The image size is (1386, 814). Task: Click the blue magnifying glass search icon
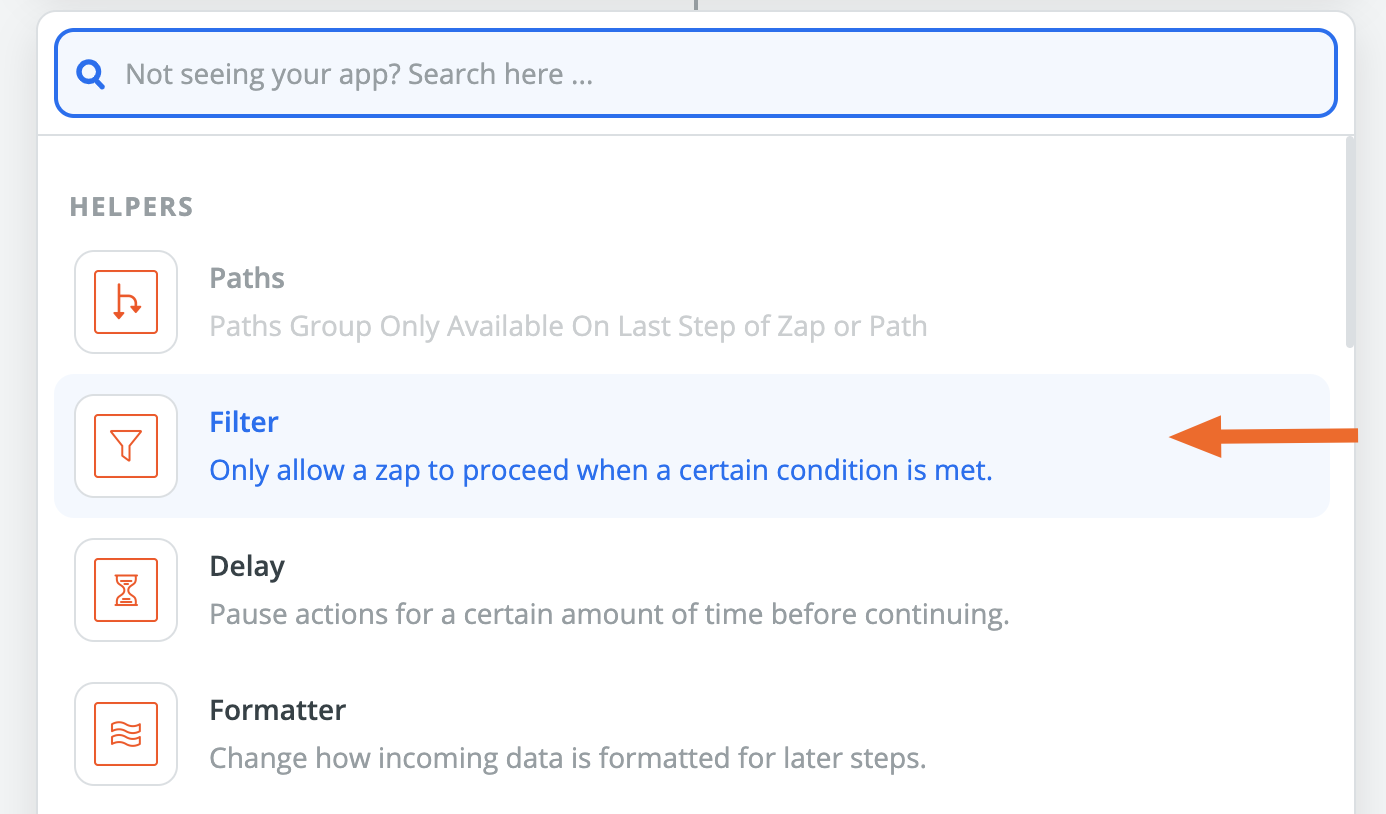coord(91,74)
